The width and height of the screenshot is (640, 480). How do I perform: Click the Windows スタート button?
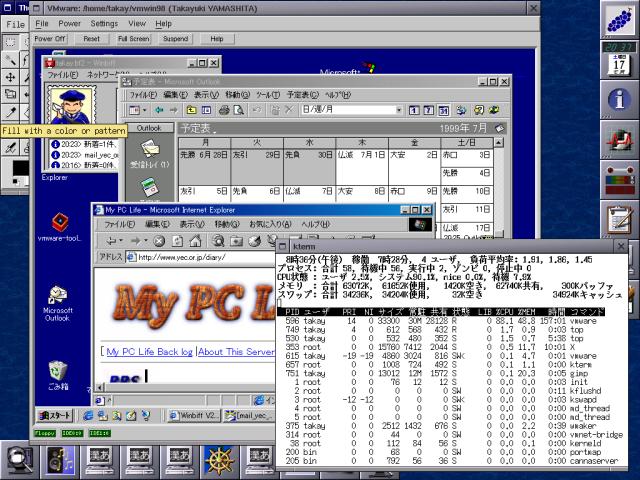(x=55, y=416)
